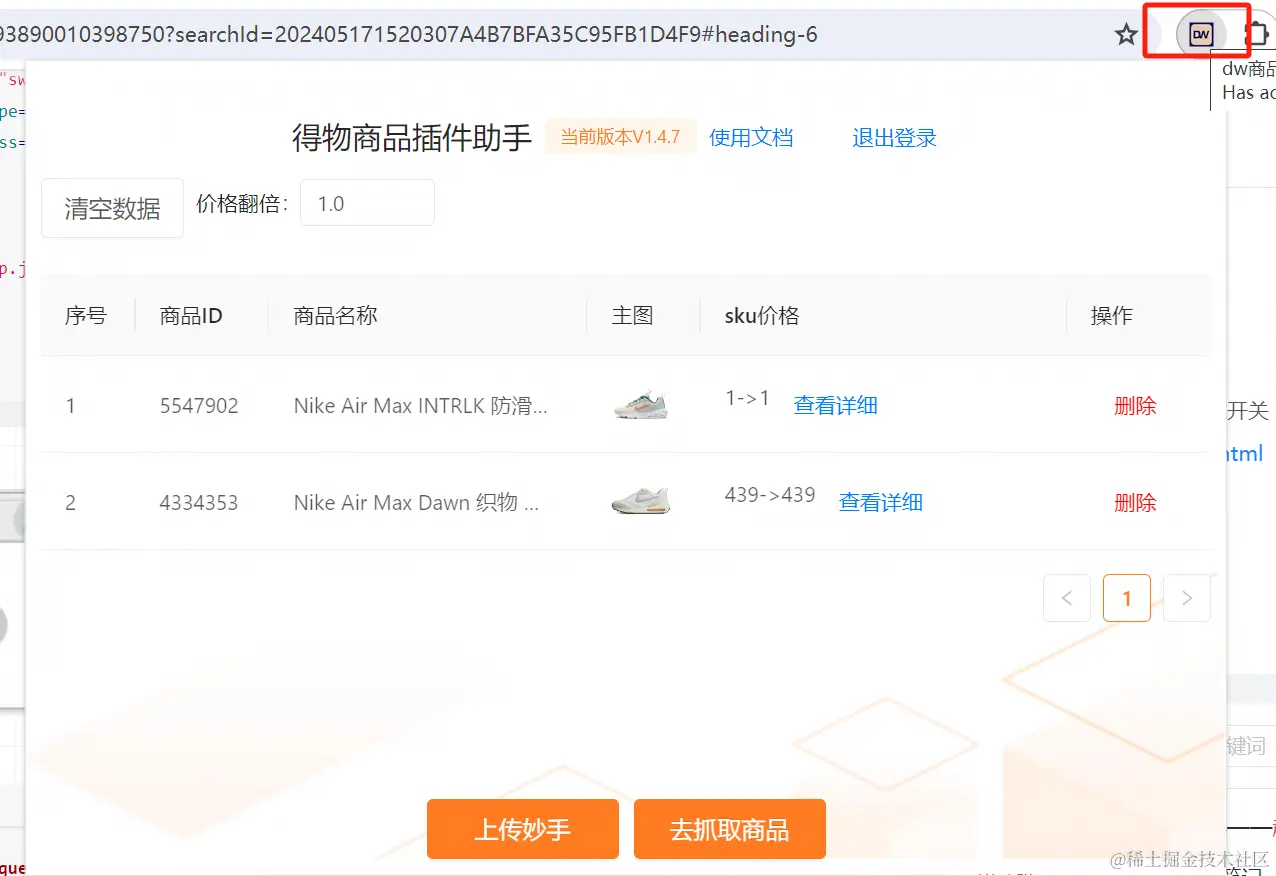
Task: Bookmark page with the star icon
Action: [x=1126, y=35]
